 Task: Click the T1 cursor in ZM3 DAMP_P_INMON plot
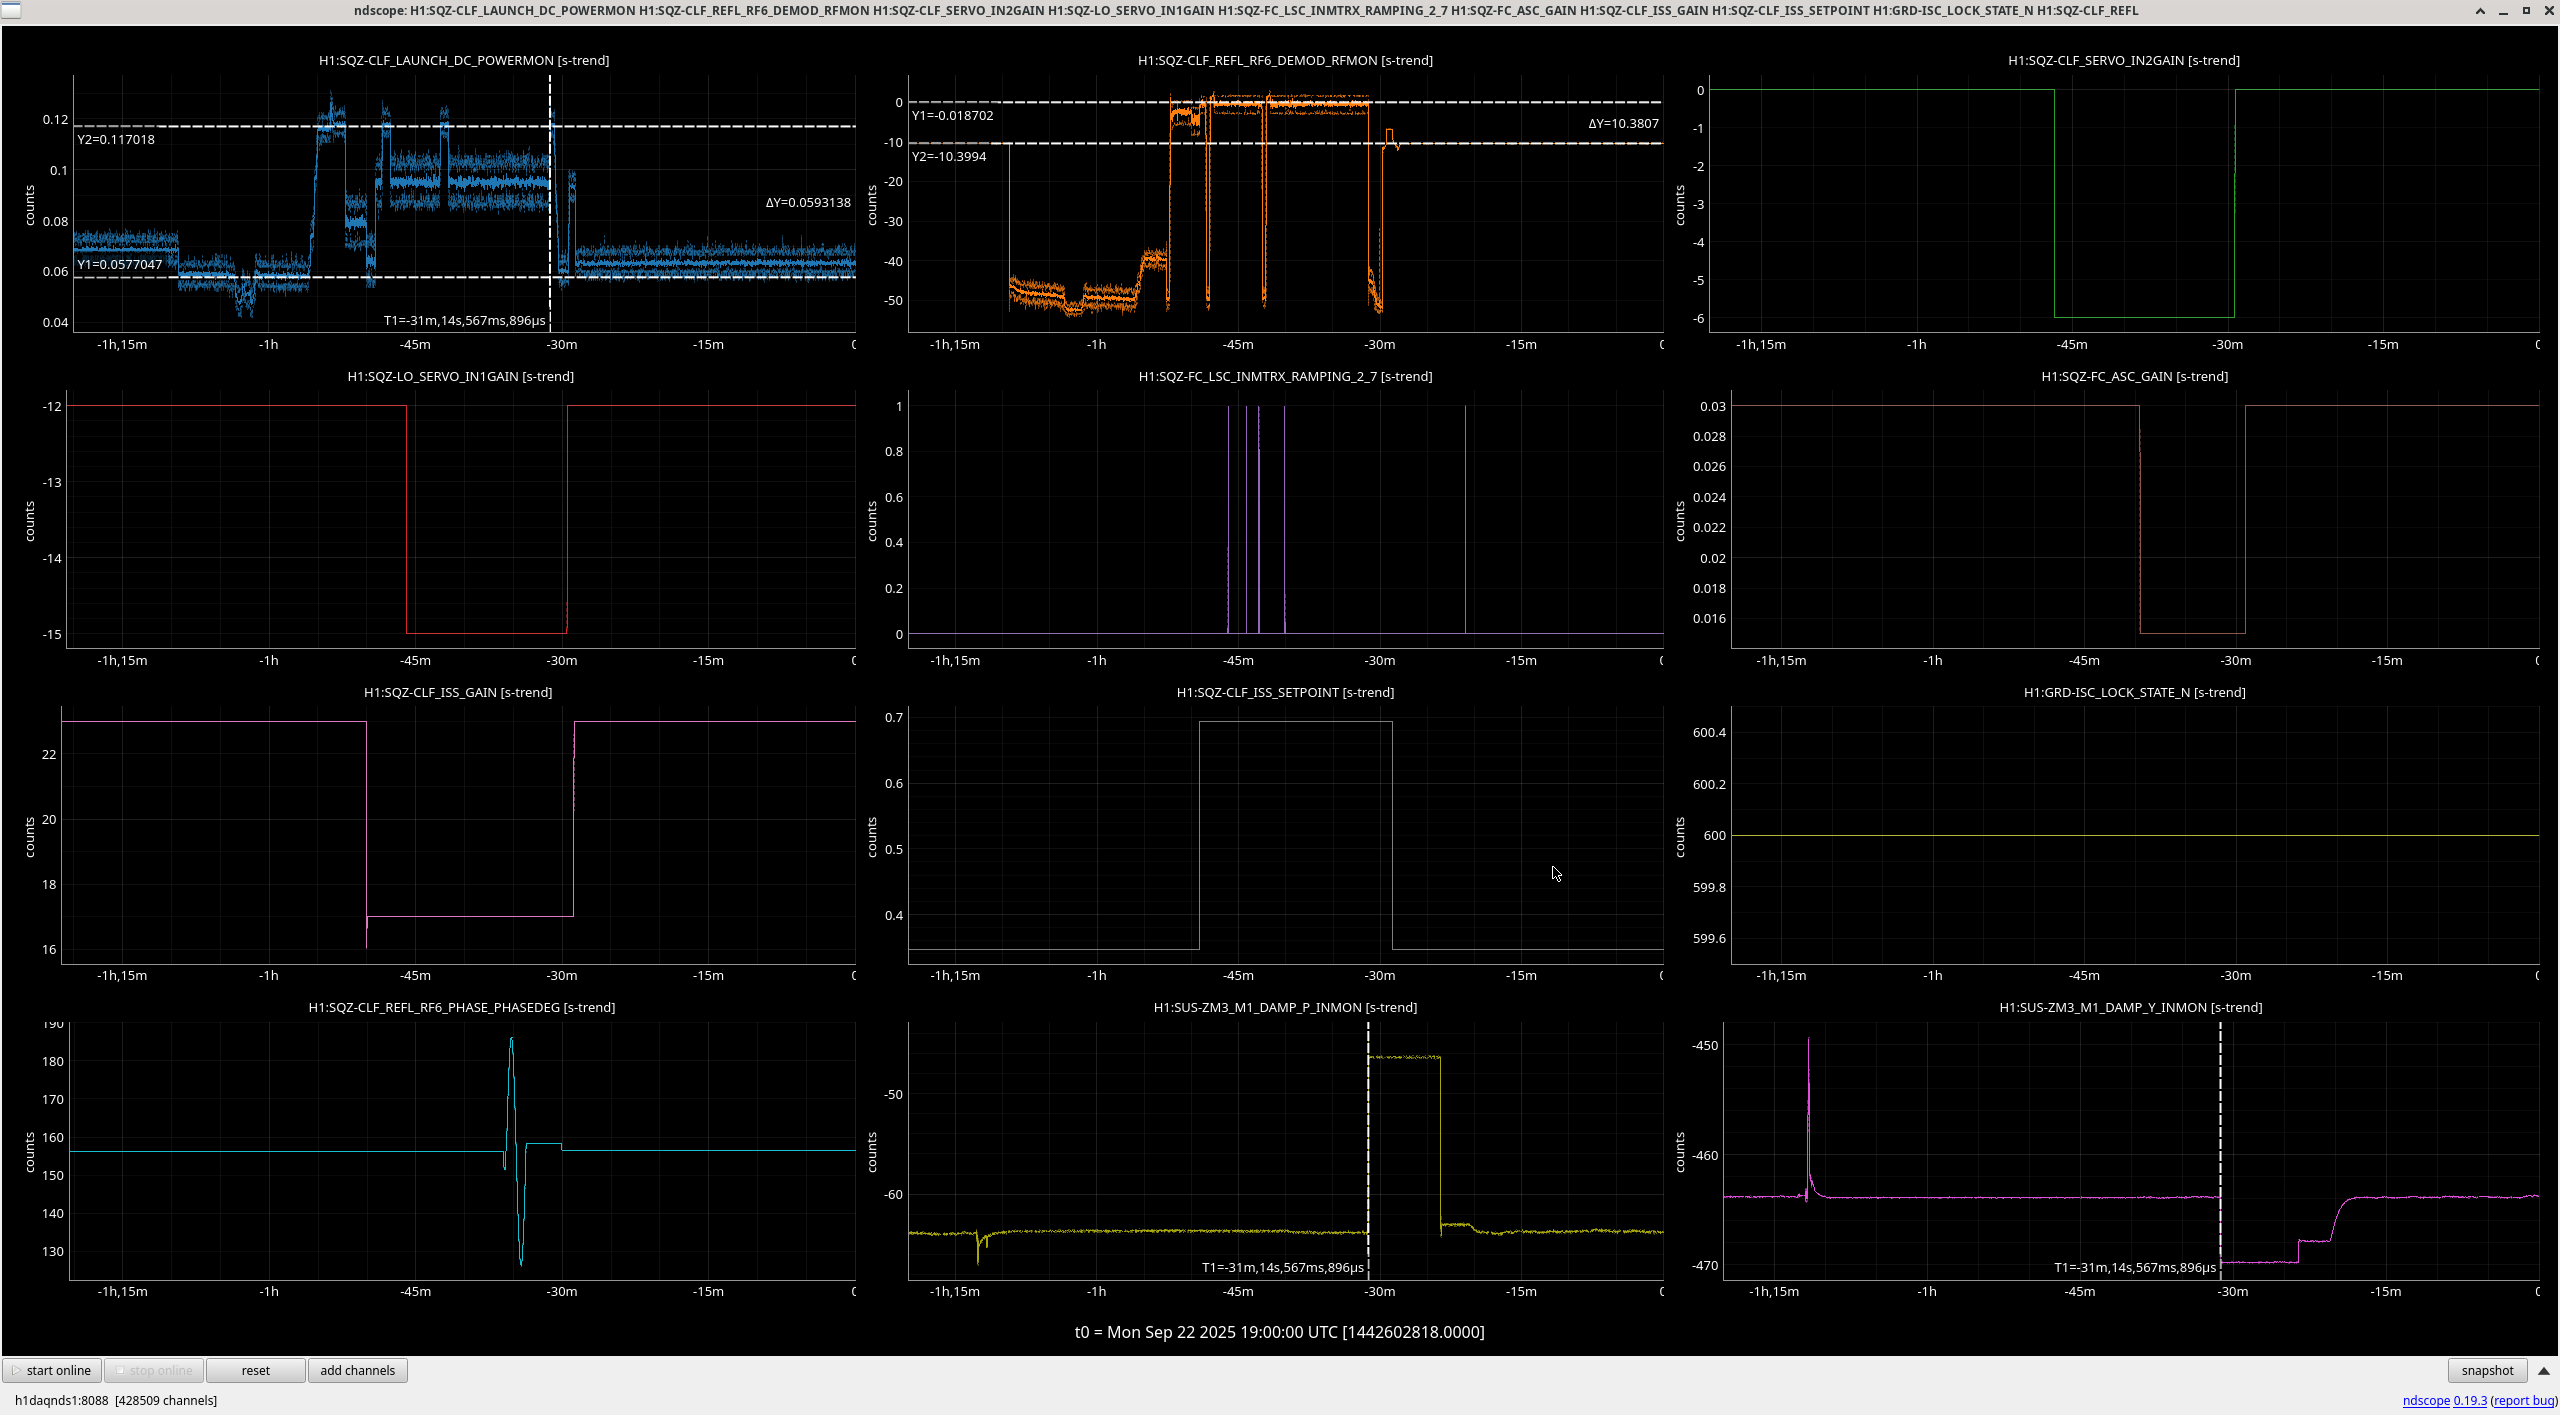[x=1368, y=1150]
